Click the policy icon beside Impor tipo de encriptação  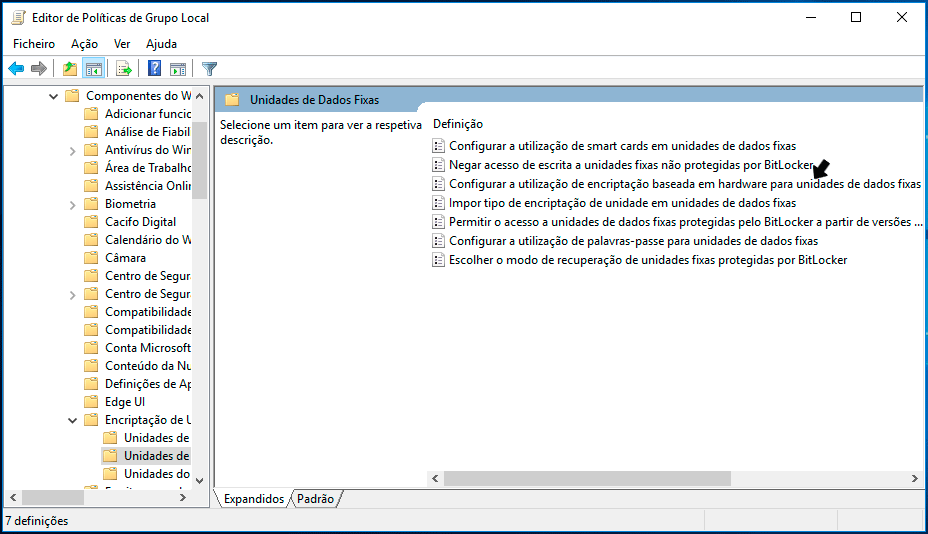point(438,202)
